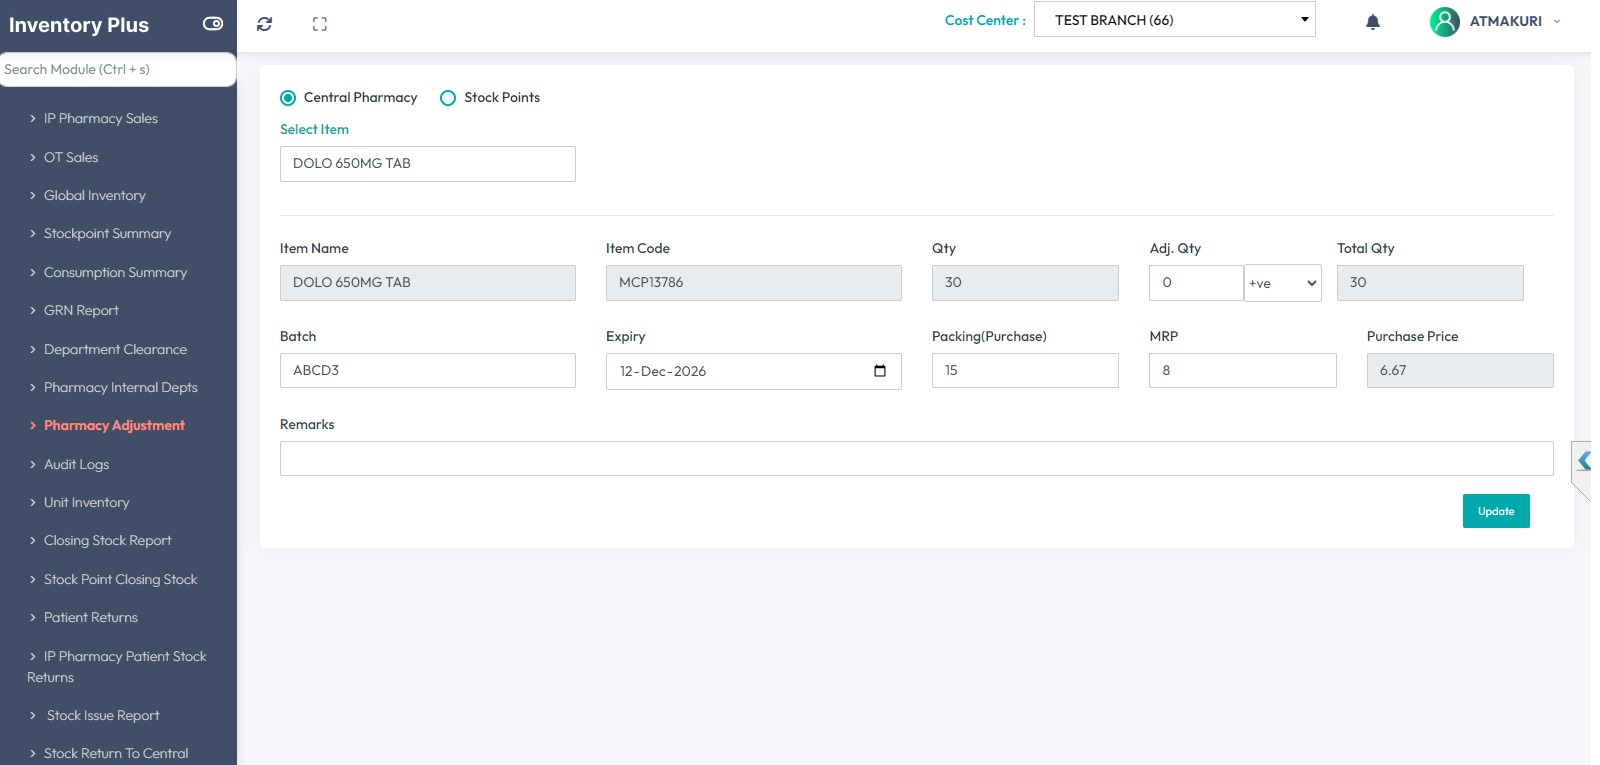
Task: Click the Remarks text field
Action: (917, 458)
